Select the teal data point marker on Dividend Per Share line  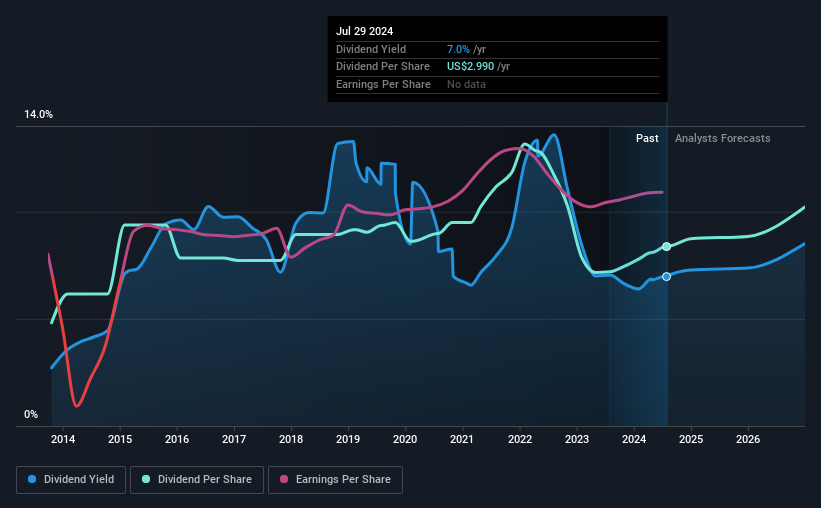[x=666, y=247]
